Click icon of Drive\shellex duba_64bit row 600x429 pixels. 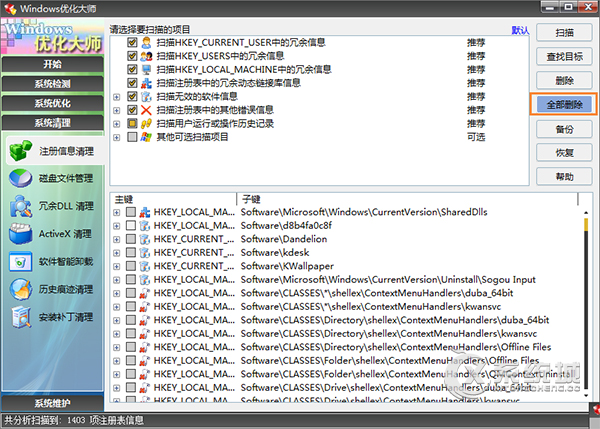[x=144, y=388]
